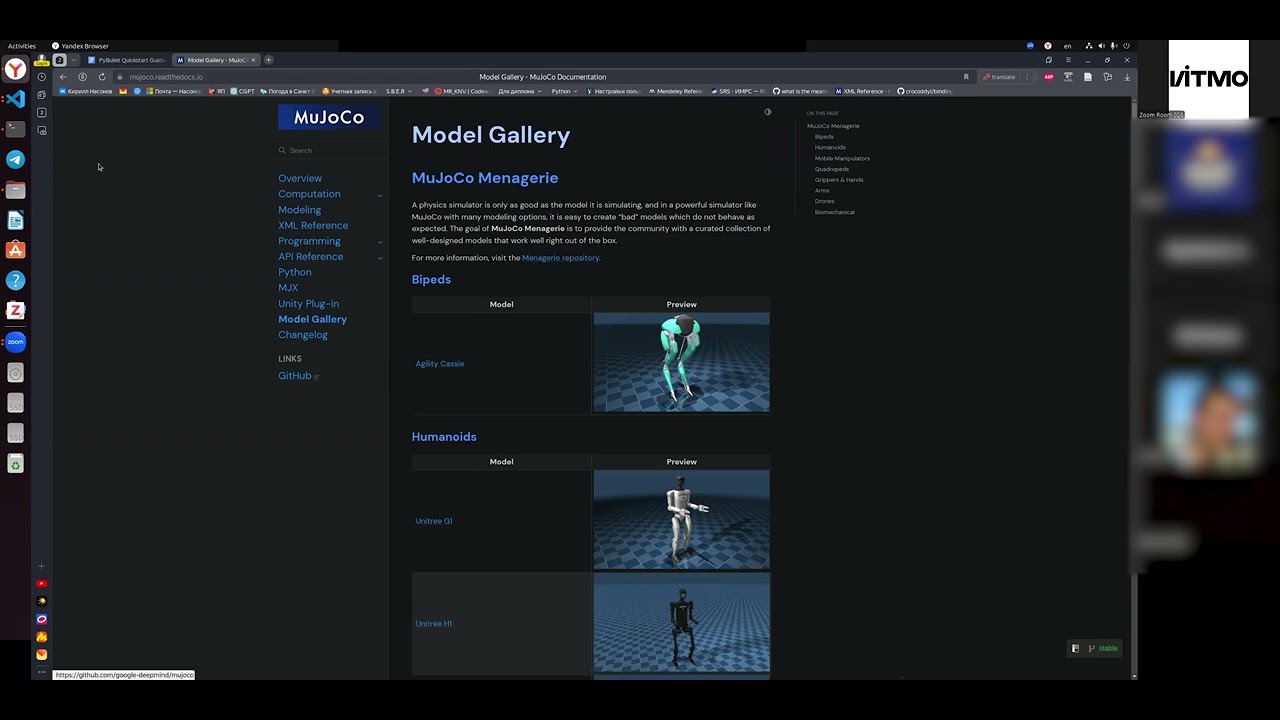Click the system volume icon

point(1101,46)
